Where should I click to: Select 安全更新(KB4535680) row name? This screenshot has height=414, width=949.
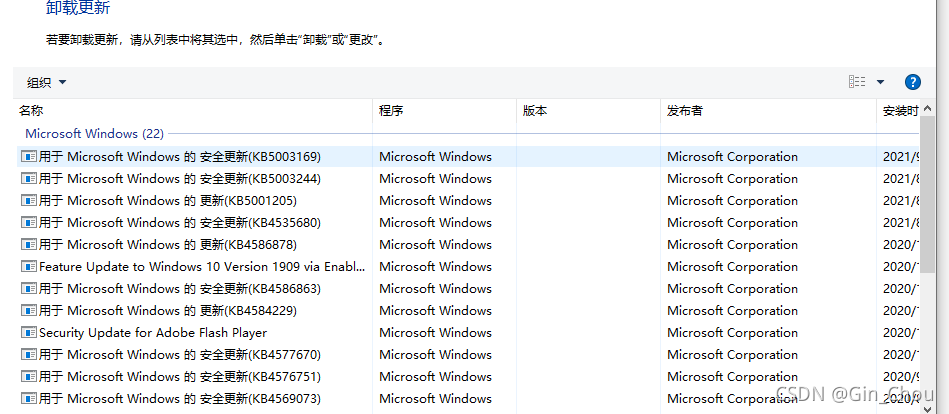(x=180, y=223)
